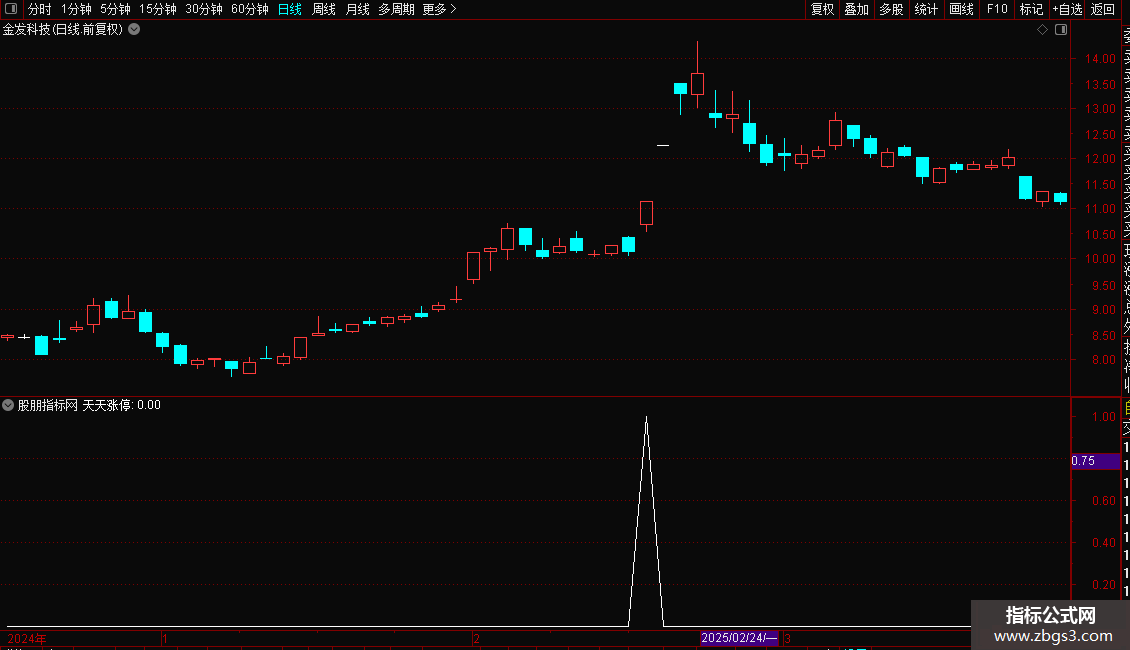Switch to 月线 monthly chart
Screen dimensions: 1130x650
[x=357, y=9]
